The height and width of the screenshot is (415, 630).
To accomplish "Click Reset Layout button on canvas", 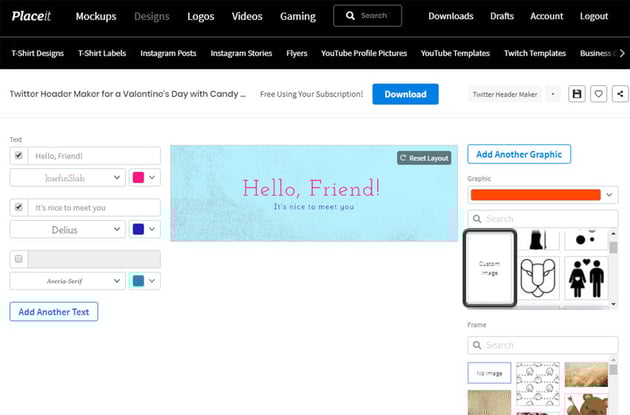I will (x=424, y=158).
